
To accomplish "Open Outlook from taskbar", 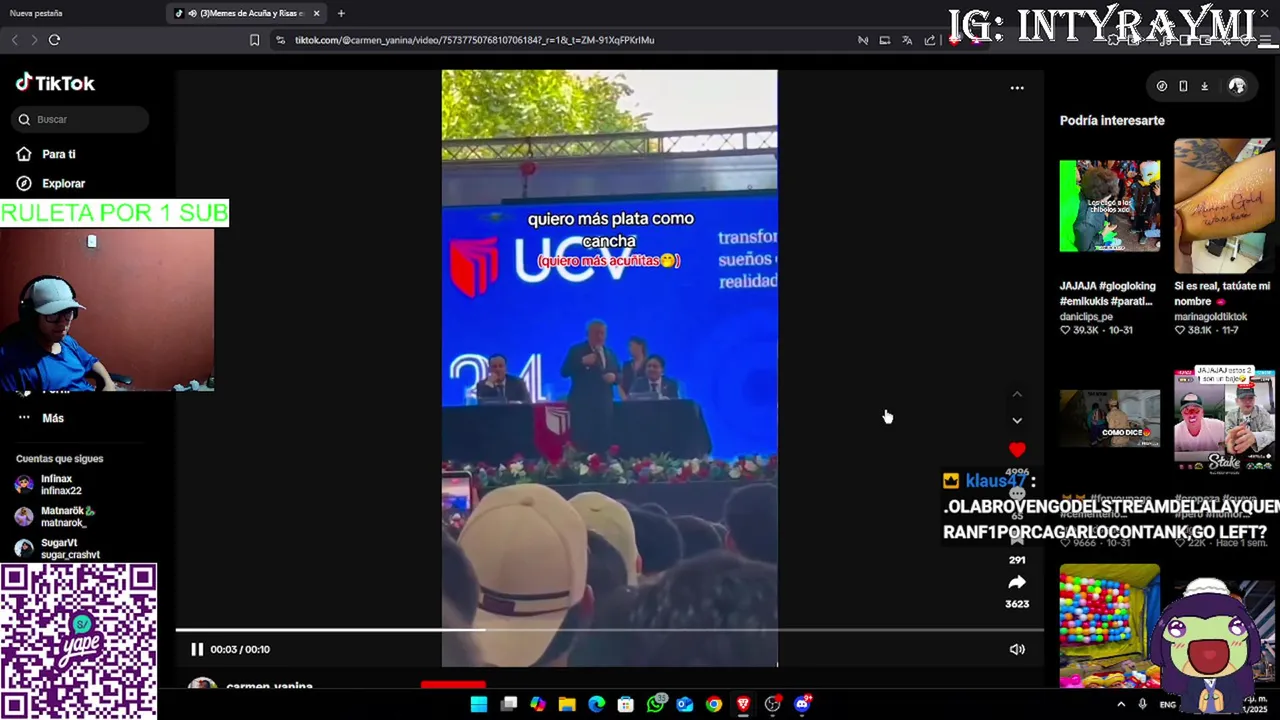I will (x=684, y=704).
